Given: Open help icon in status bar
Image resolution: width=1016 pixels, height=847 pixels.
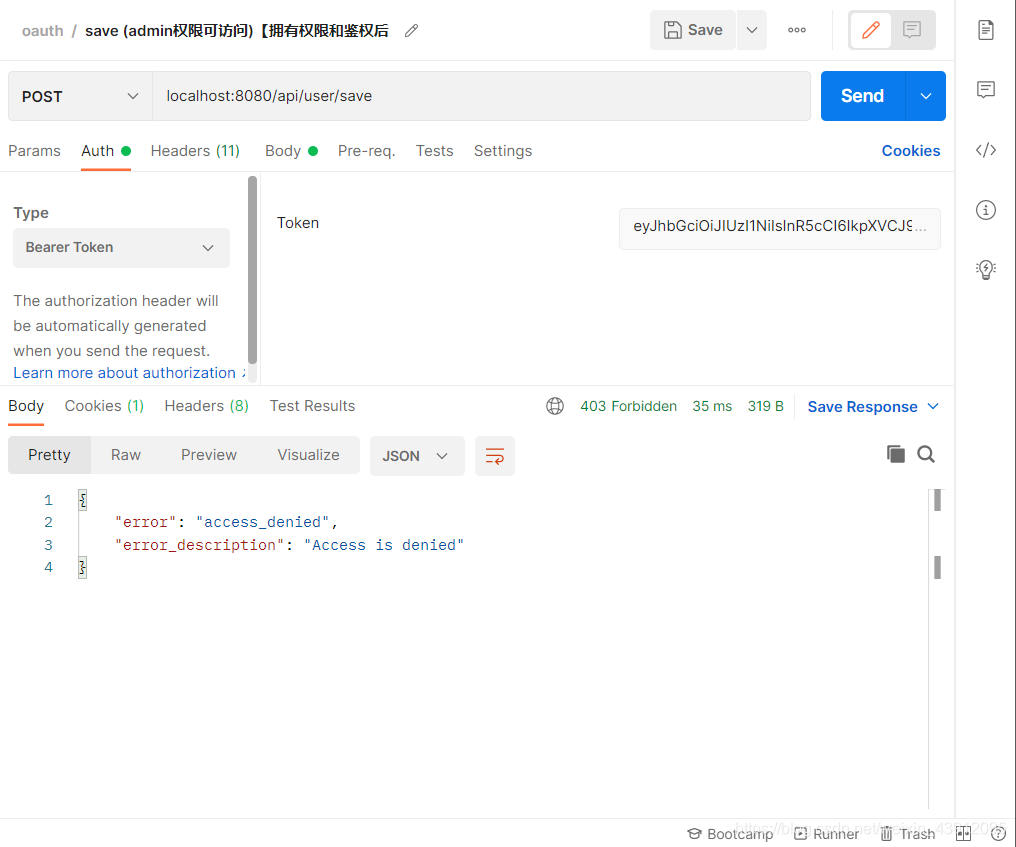Looking at the screenshot, I should point(999,833).
